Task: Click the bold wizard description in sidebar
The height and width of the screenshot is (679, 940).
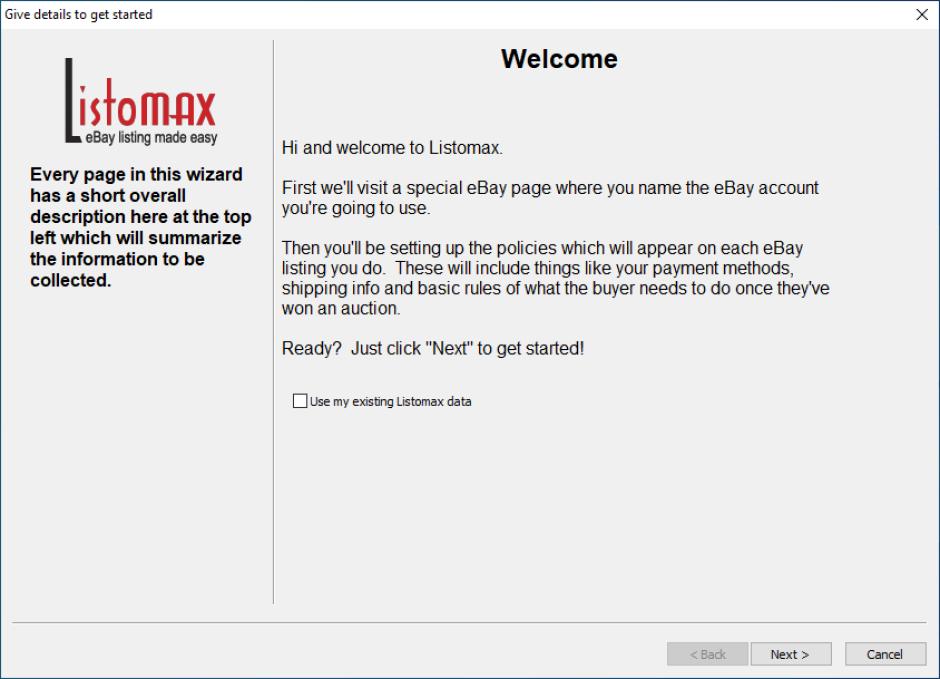Action: [x=141, y=227]
